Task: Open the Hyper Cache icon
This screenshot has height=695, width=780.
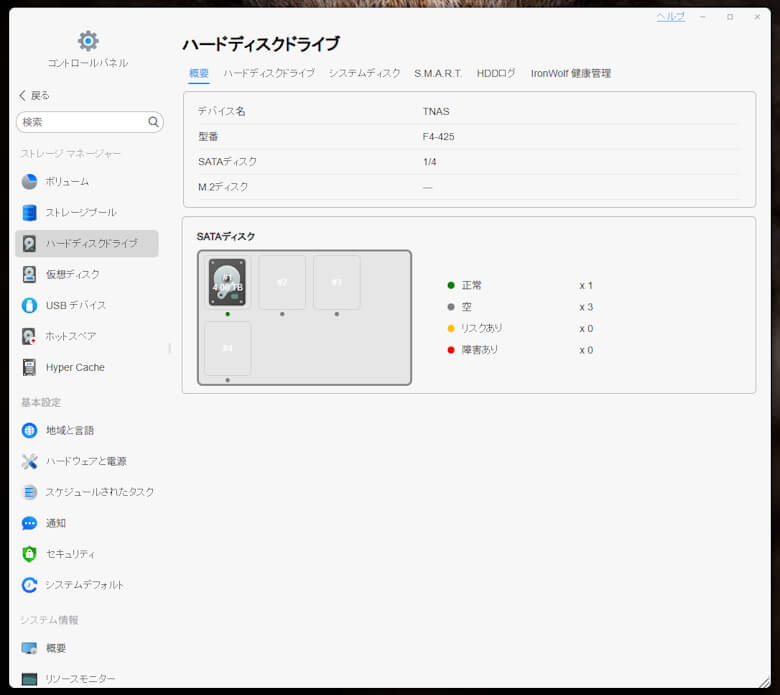Action: tap(29, 367)
